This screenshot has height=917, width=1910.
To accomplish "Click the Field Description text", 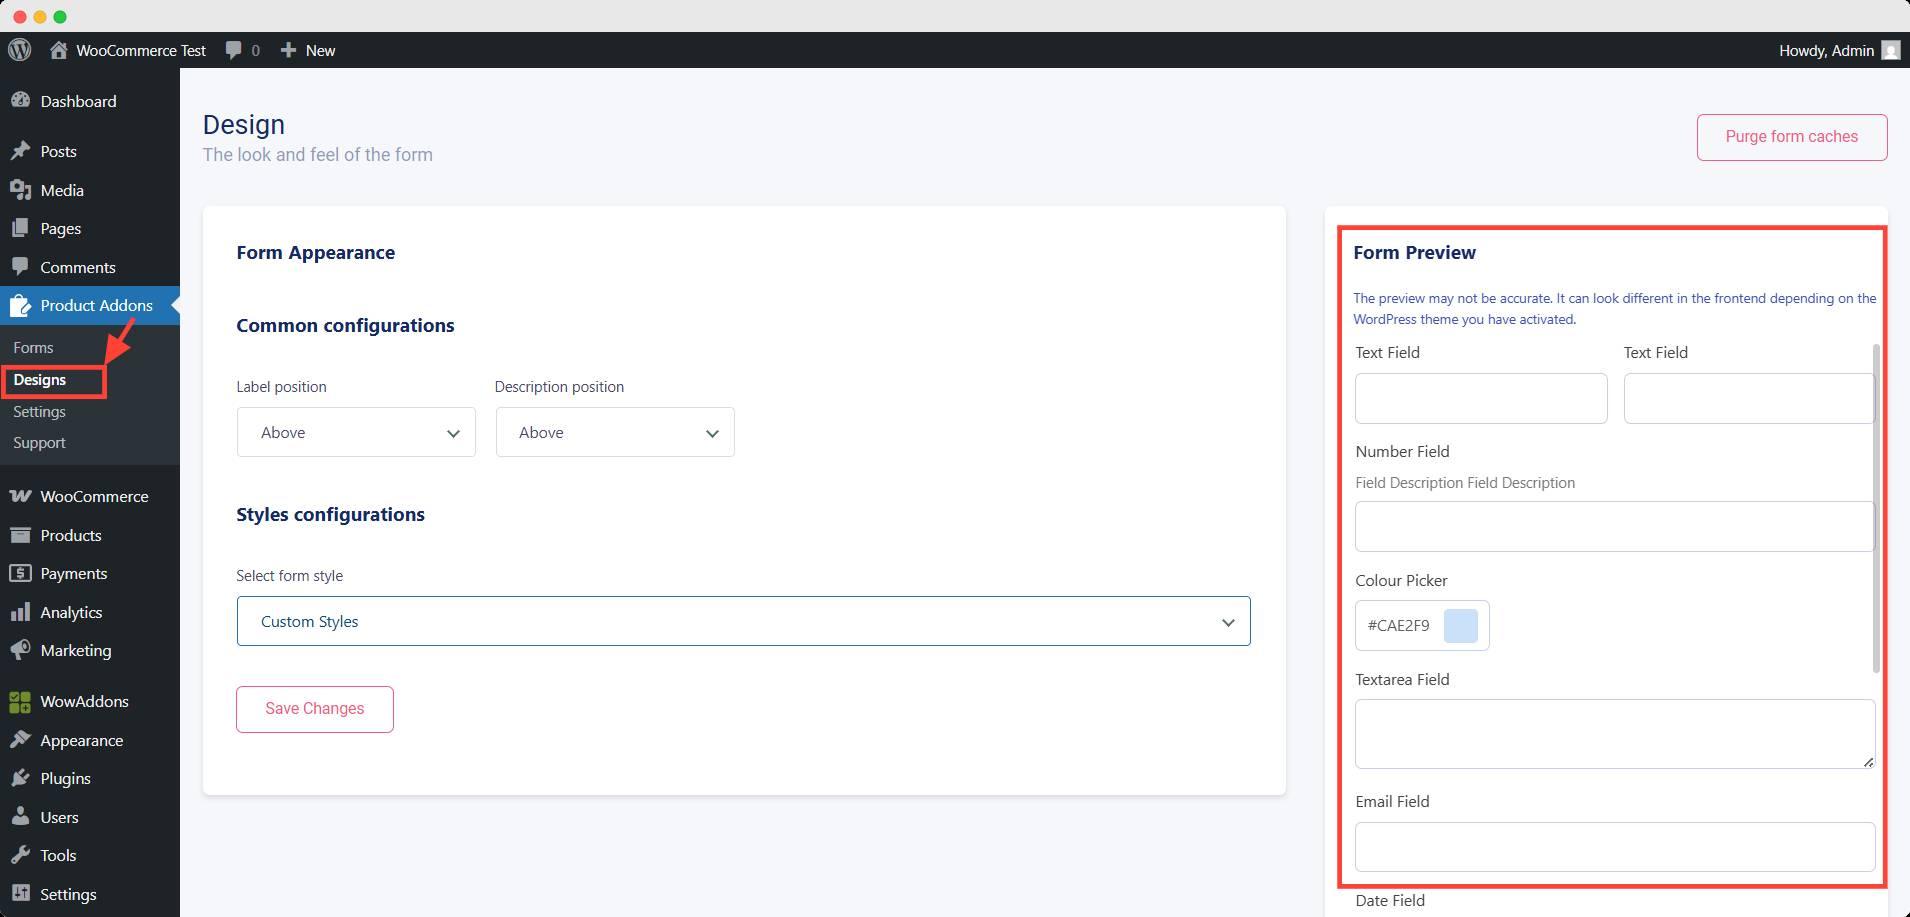I will tap(1465, 482).
